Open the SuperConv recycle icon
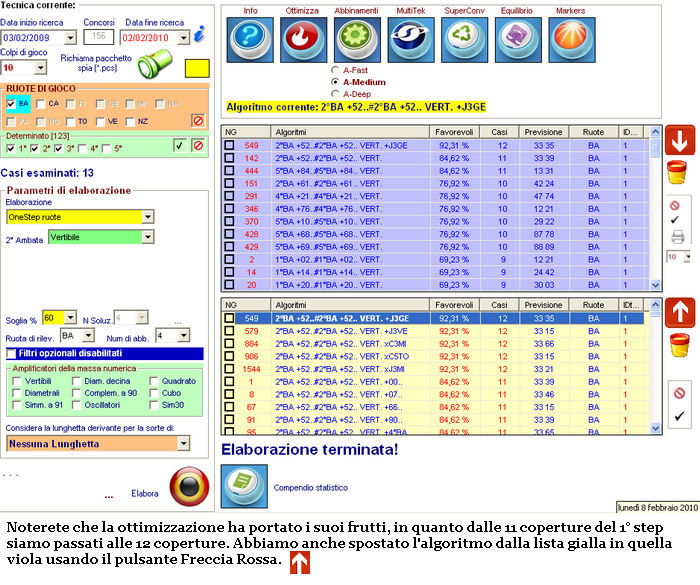This screenshot has height=585, width=700. click(x=464, y=40)
